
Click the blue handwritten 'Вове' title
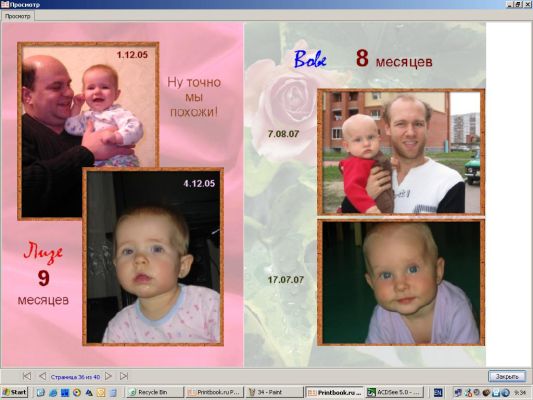click(x=310, y=59)
